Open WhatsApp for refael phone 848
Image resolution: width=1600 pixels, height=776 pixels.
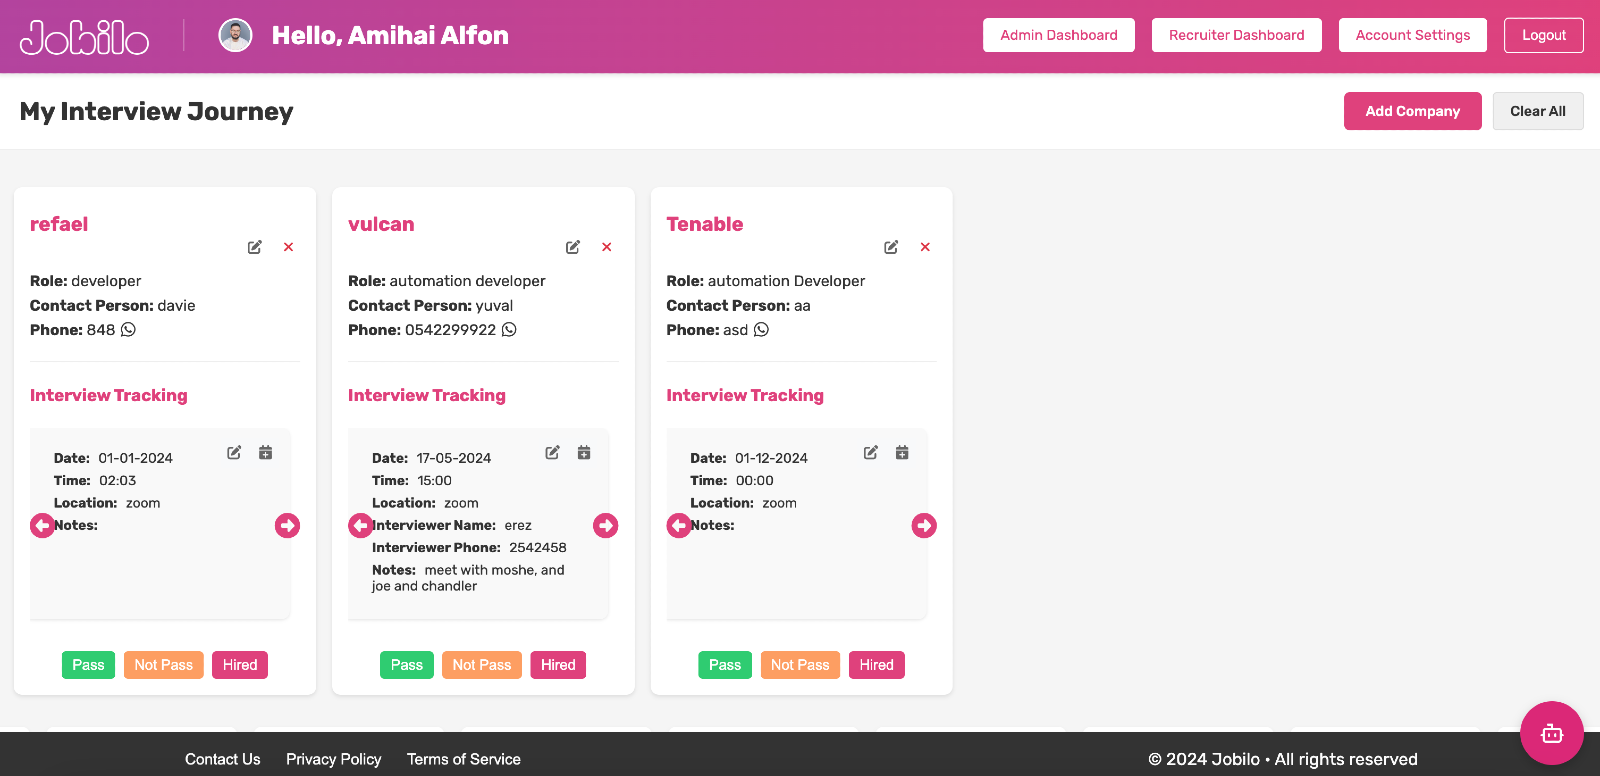click(x=128, y=329)
